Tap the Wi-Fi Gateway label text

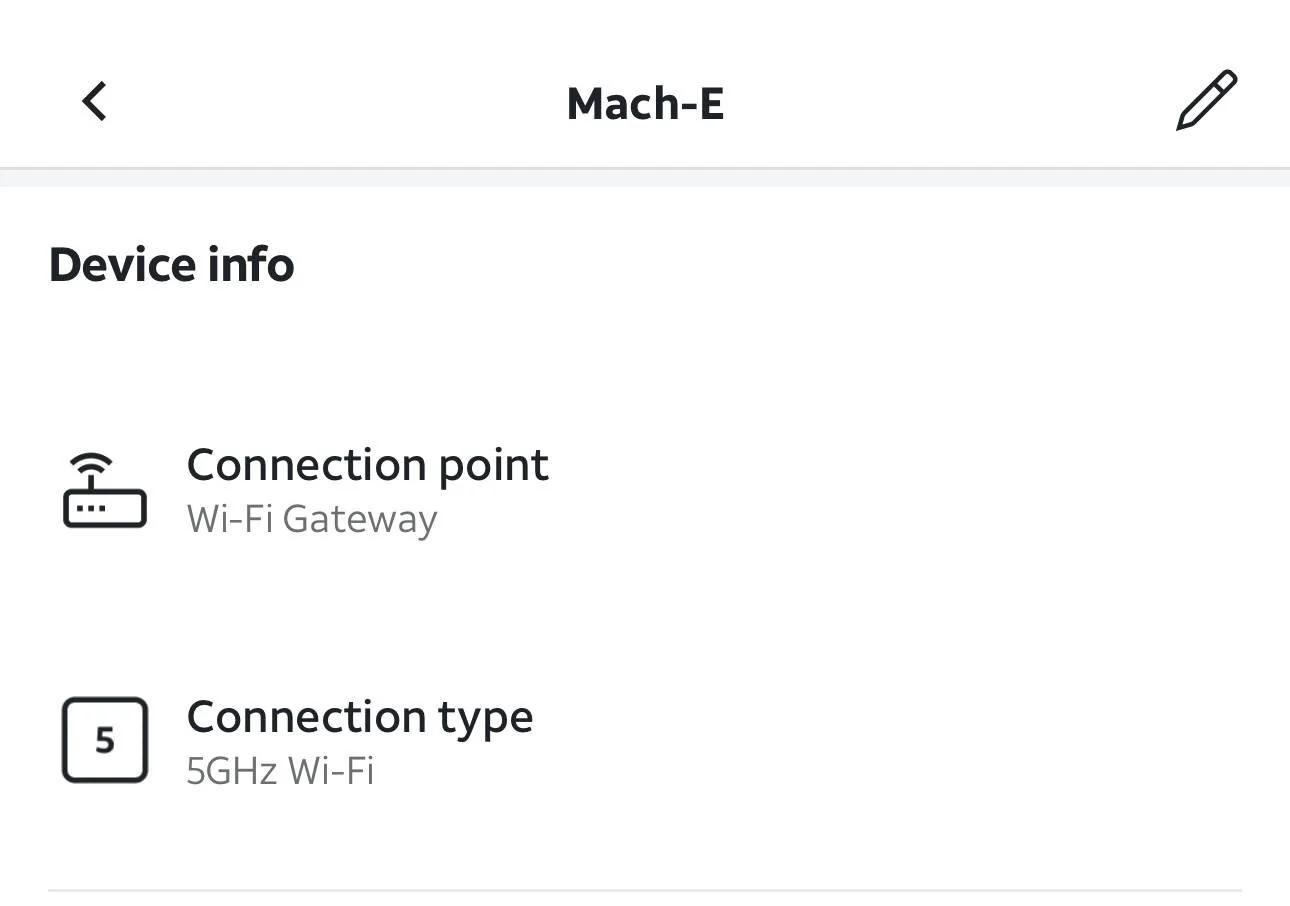(x=311, y=518)
